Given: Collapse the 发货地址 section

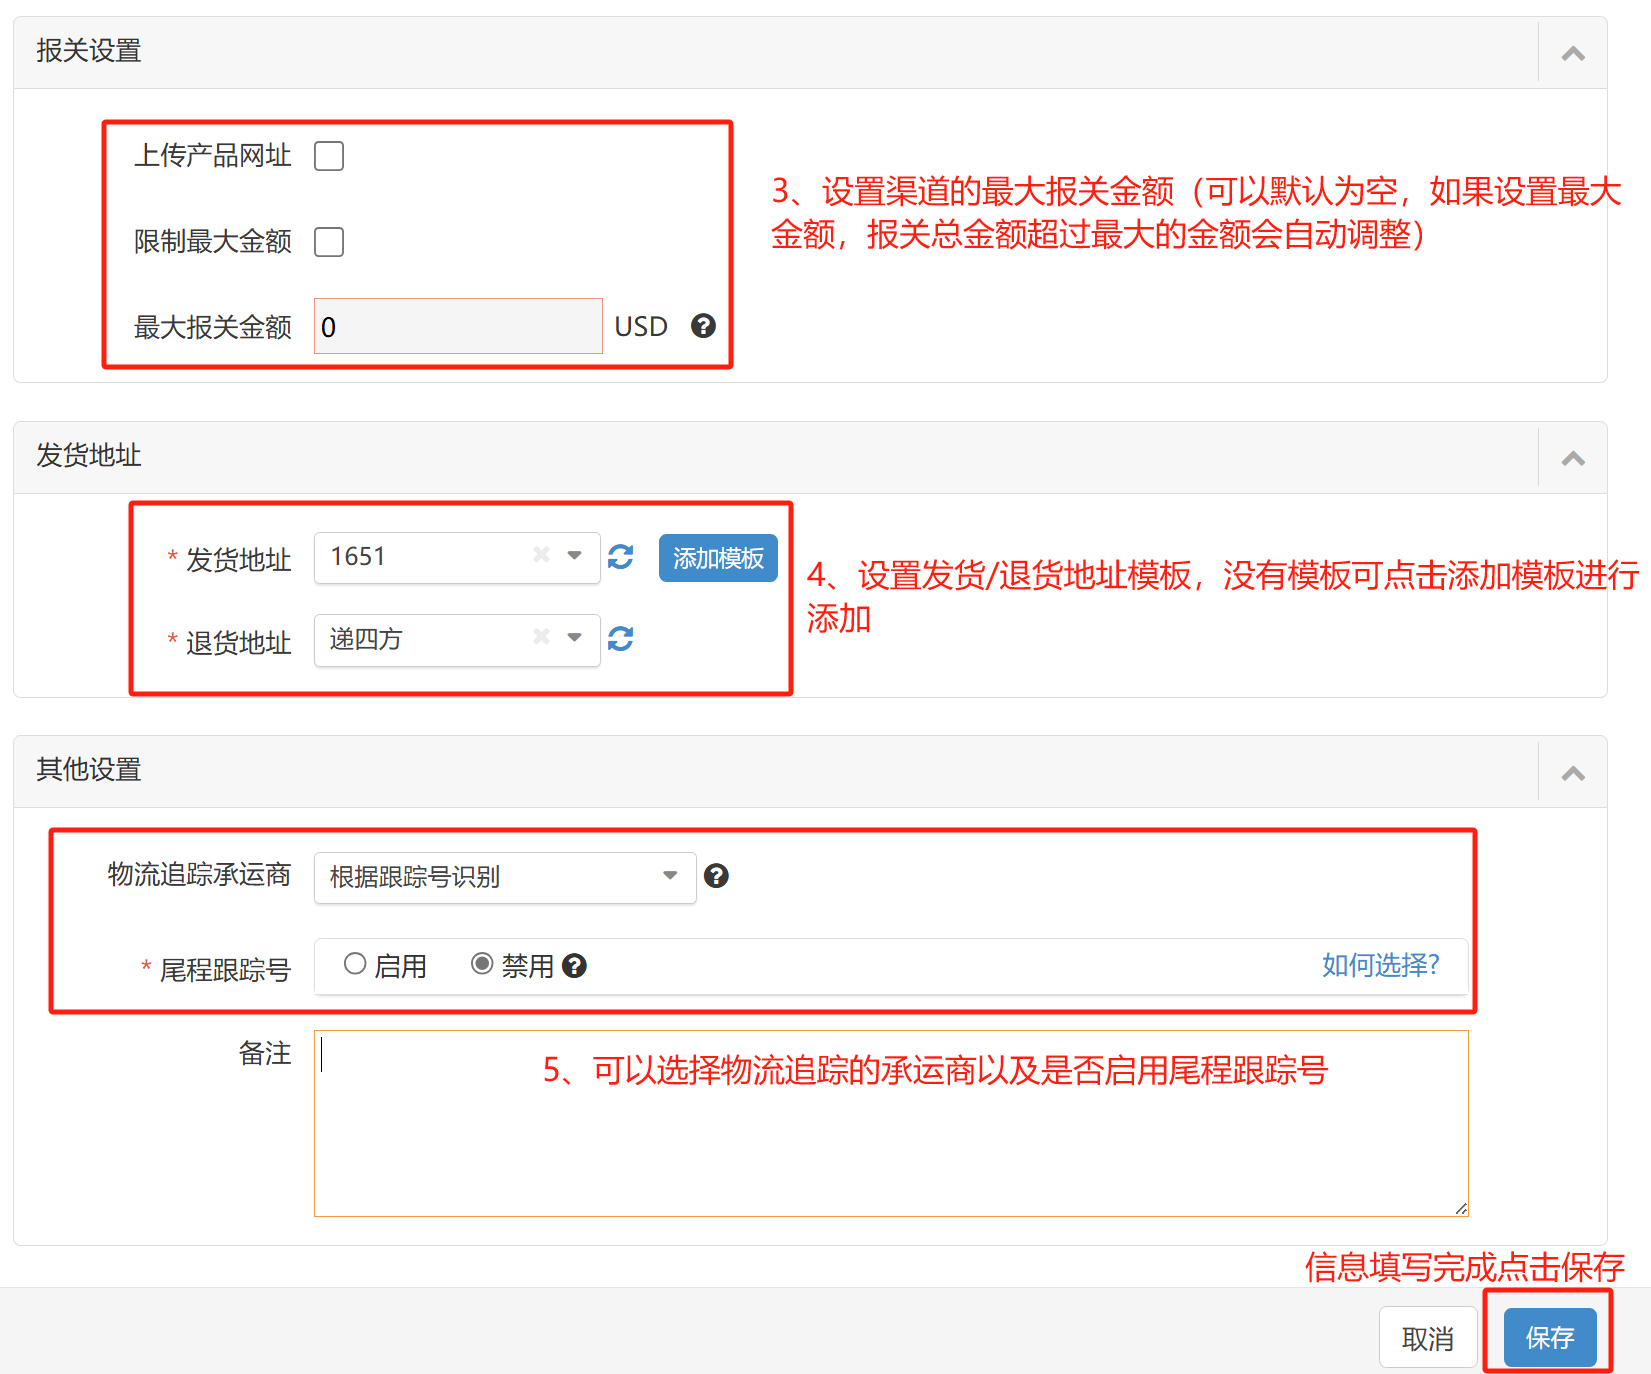Looking at the screenshot, I should 1572,458.
